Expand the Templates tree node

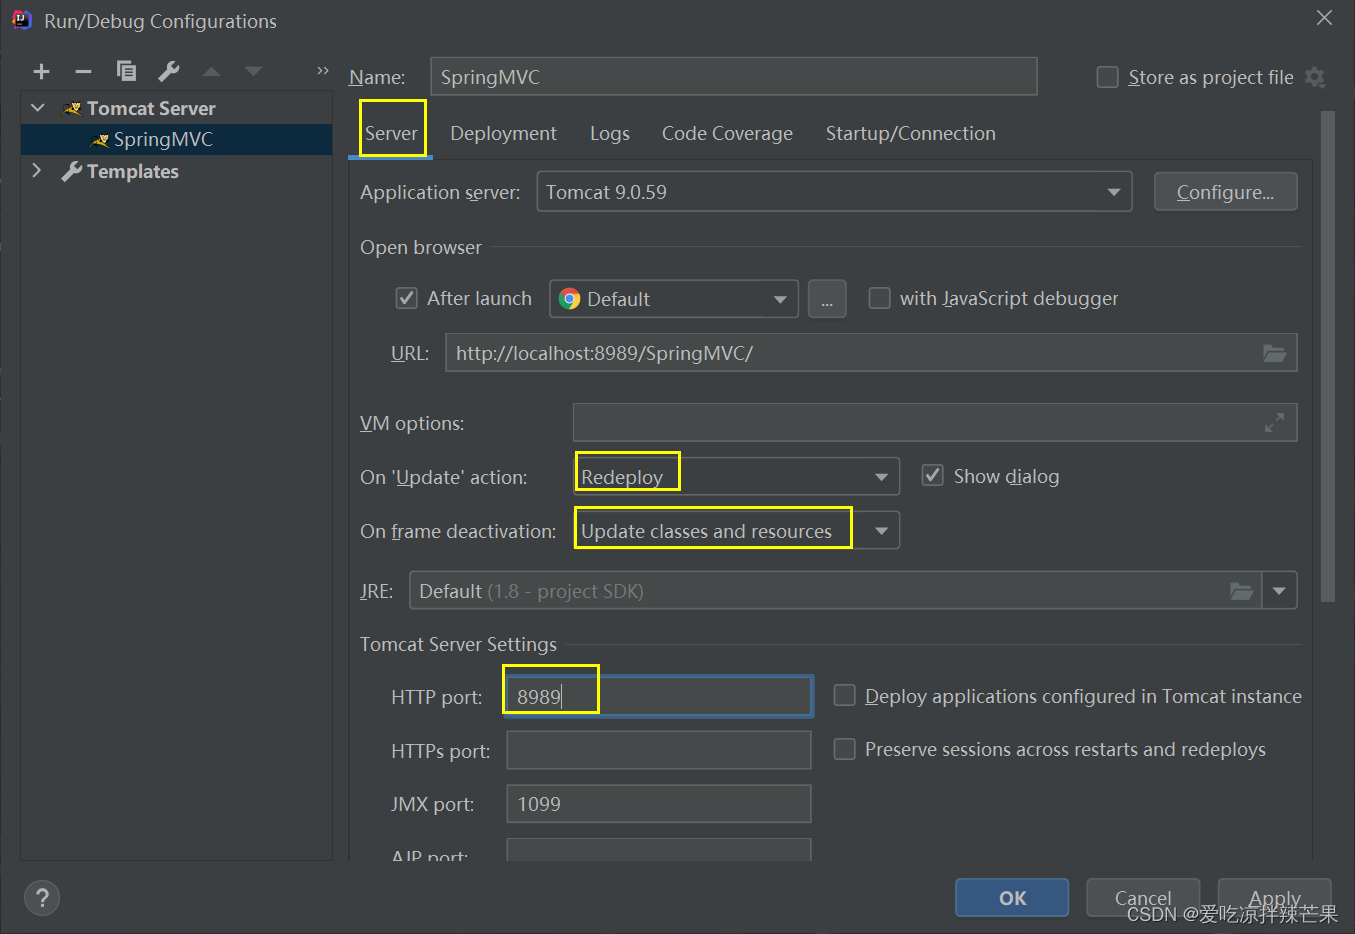pyautogui.click(x=37, y=170)
